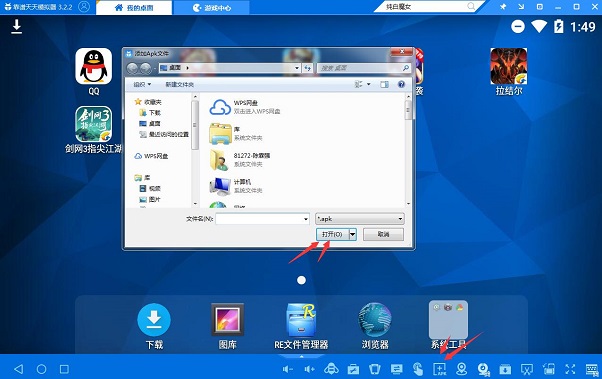Select 桌面 in the favorites sidebar

point(150,123)
